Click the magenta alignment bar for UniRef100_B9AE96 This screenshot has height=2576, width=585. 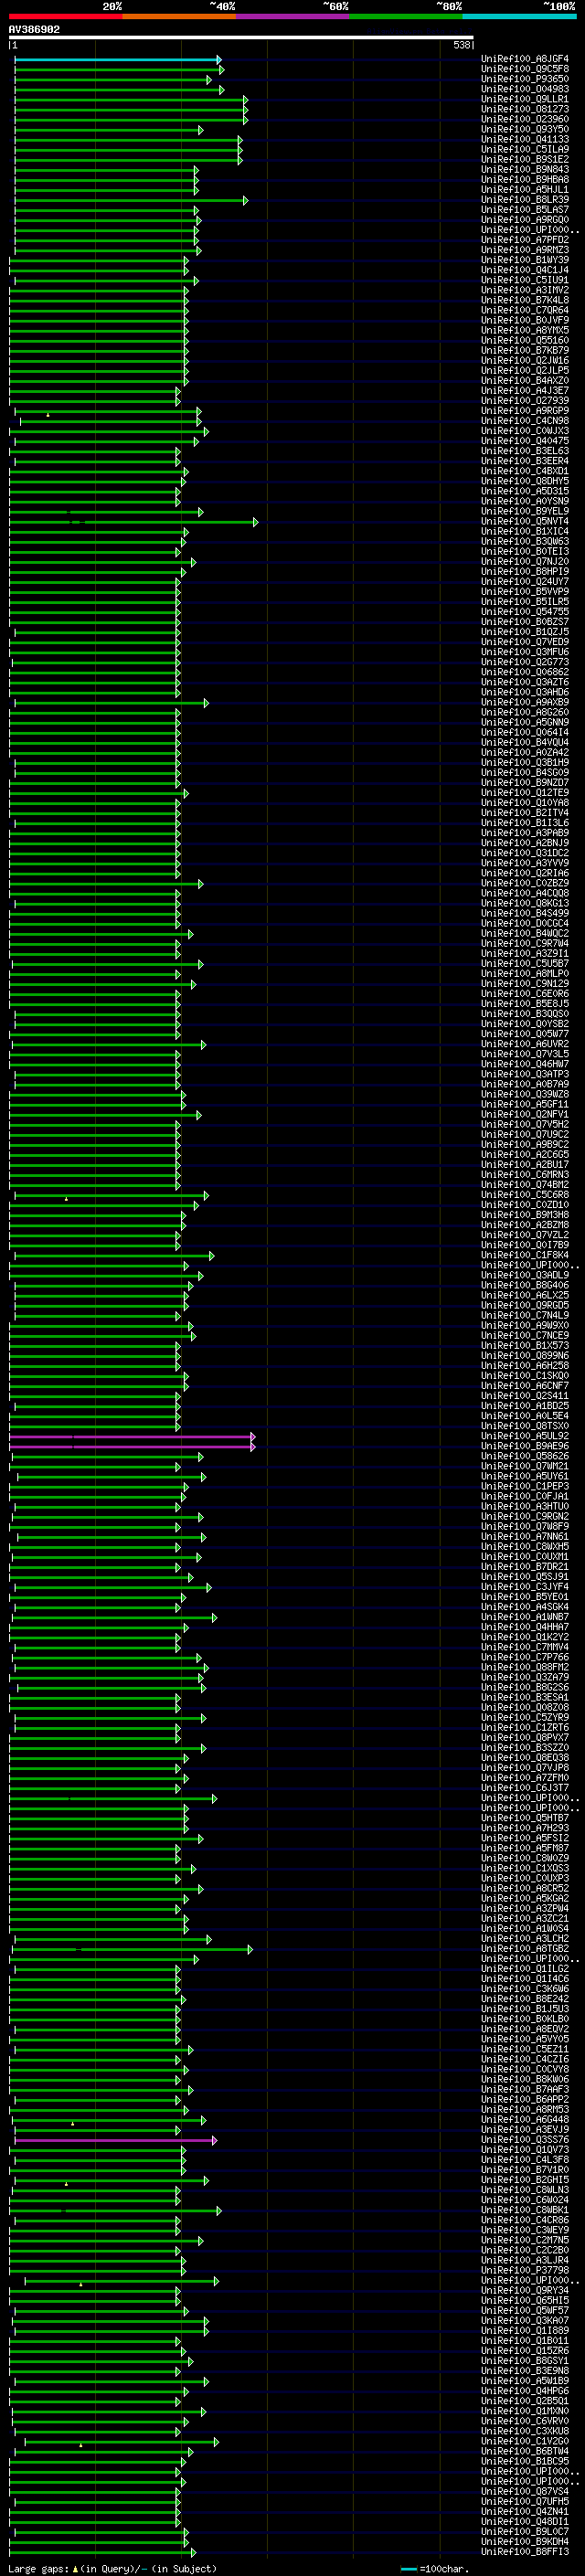coord(132,1446)
